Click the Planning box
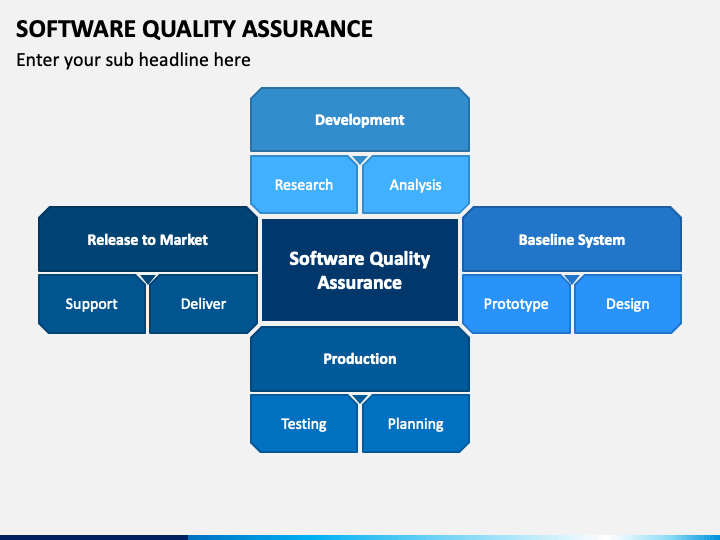This screenshot has width=720, height=540. tap(416, 423)
